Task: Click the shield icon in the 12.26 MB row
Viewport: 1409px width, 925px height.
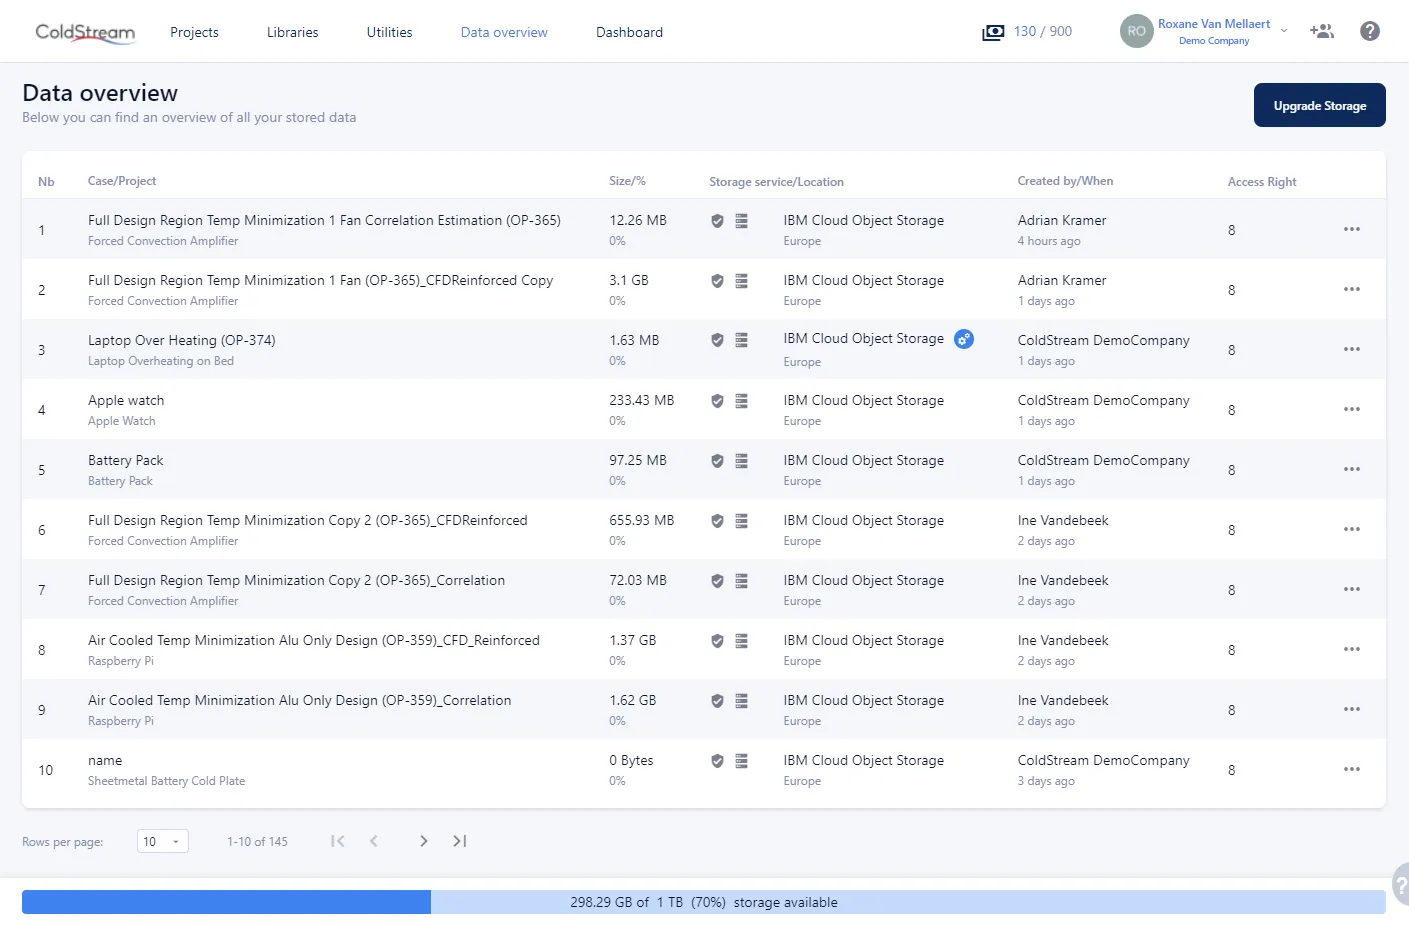Action: point(717,221)
